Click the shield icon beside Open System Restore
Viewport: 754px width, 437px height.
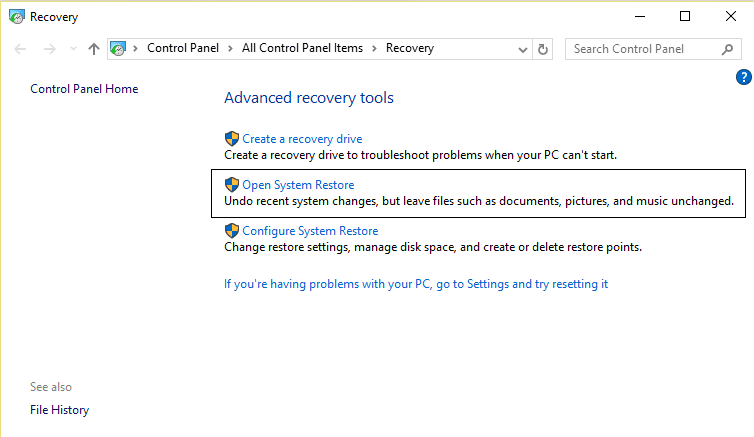(x=232, y=185)
